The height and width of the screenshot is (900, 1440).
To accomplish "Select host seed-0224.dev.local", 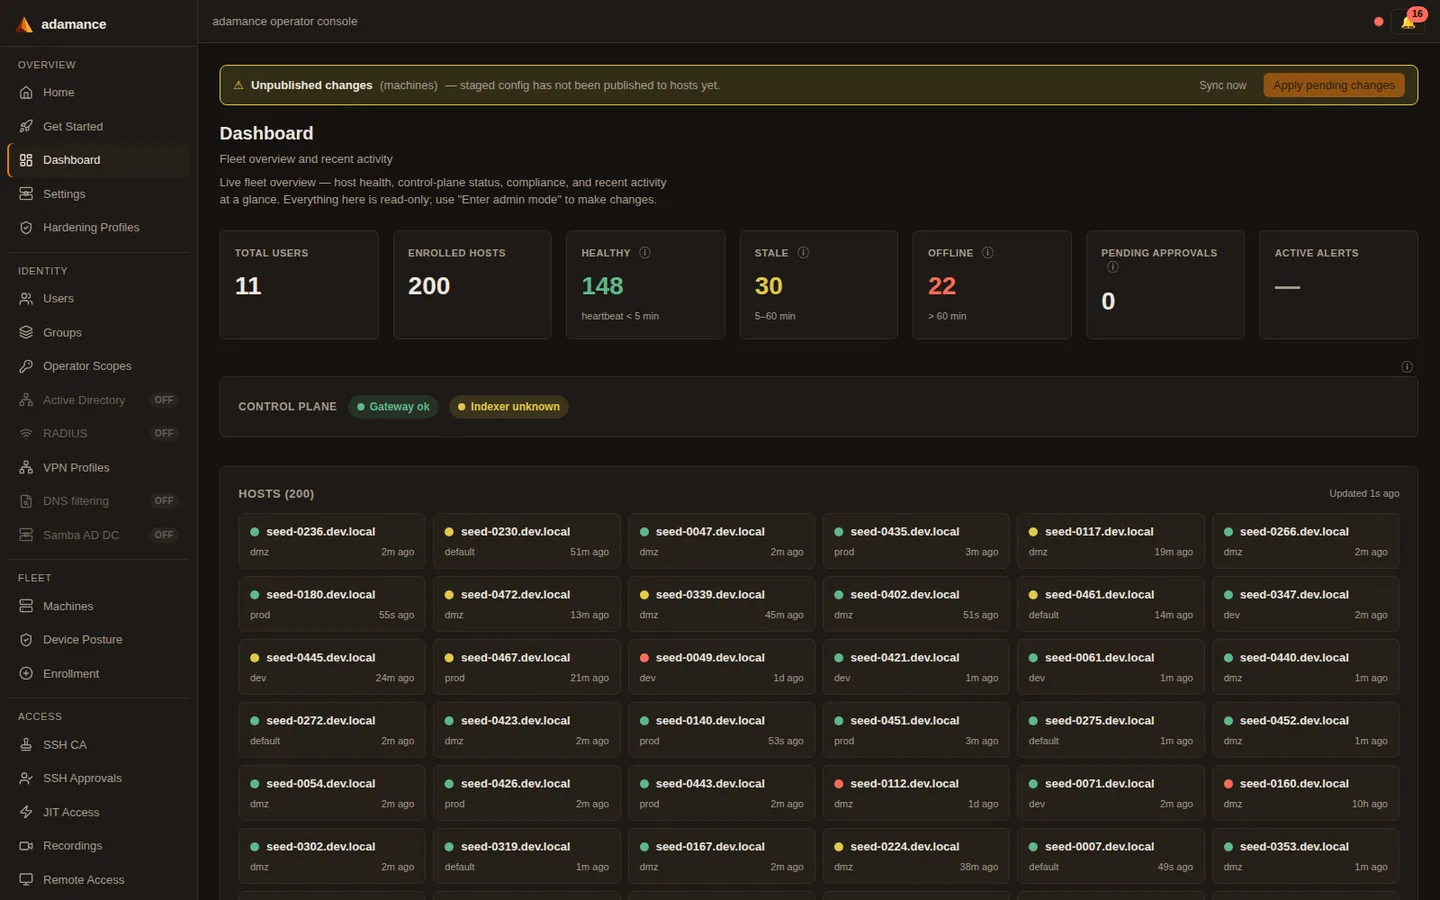I will [916, 856].
